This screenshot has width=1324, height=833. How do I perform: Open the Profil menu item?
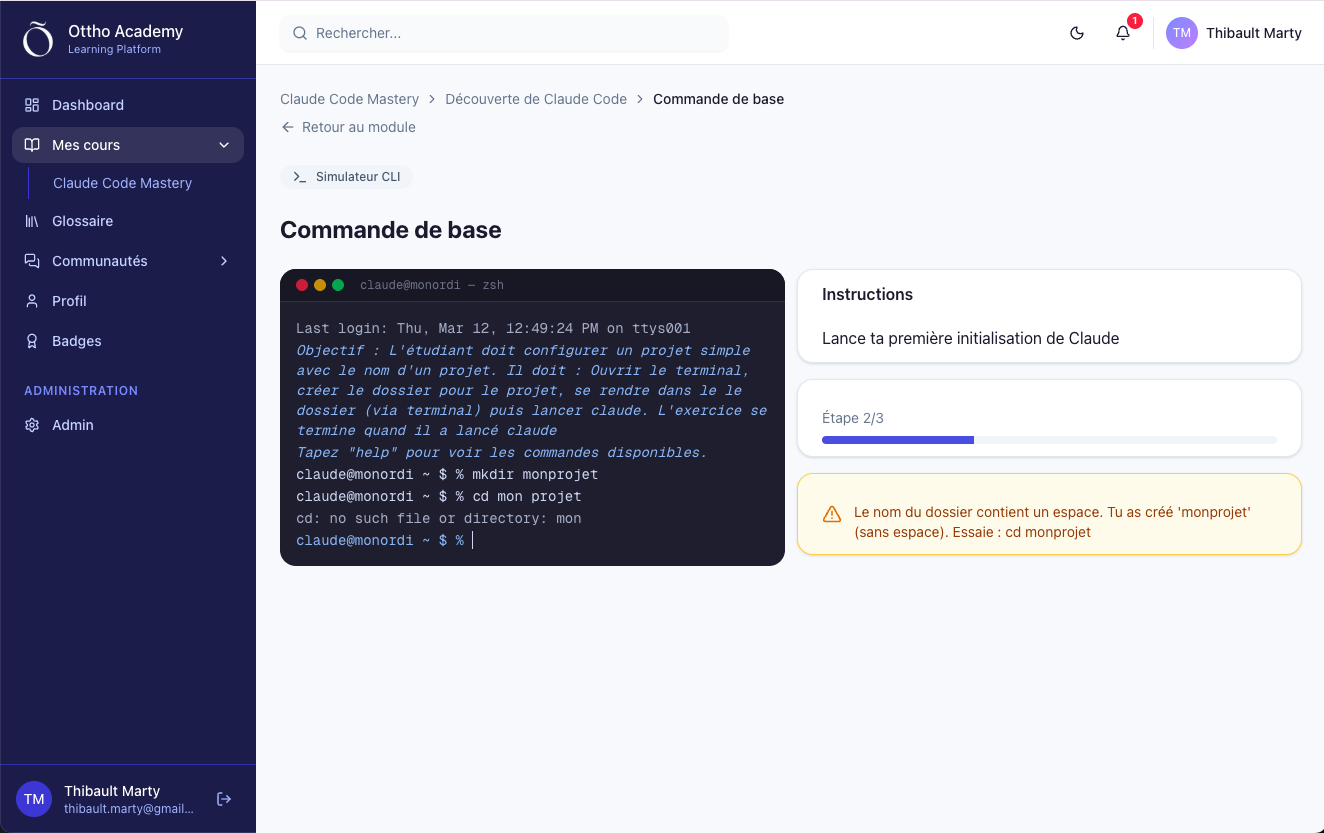point(69,301)
